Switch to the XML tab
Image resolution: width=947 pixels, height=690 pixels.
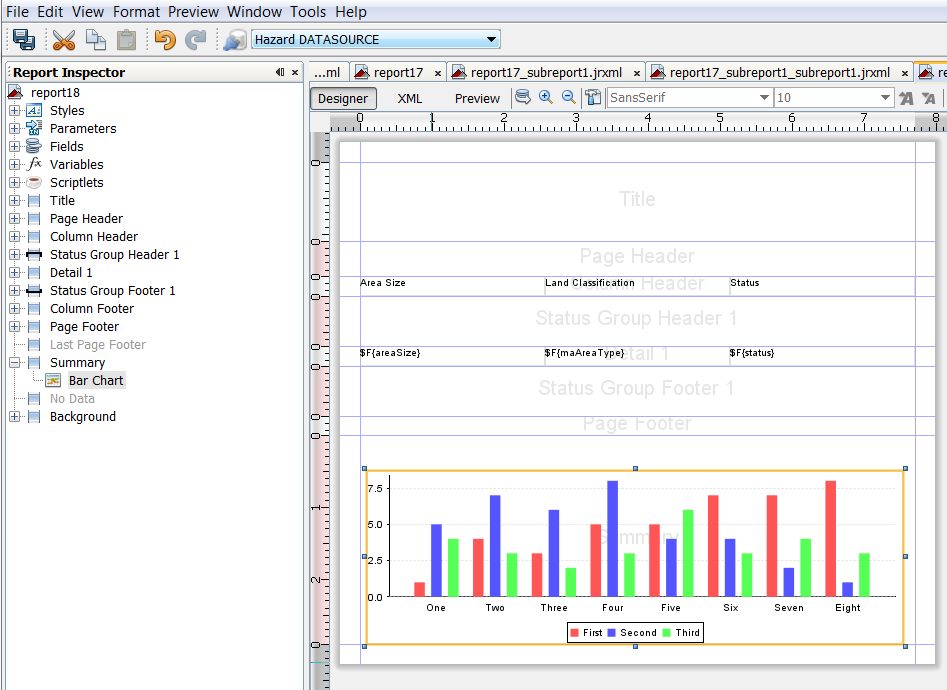click(x=409, y=99)
